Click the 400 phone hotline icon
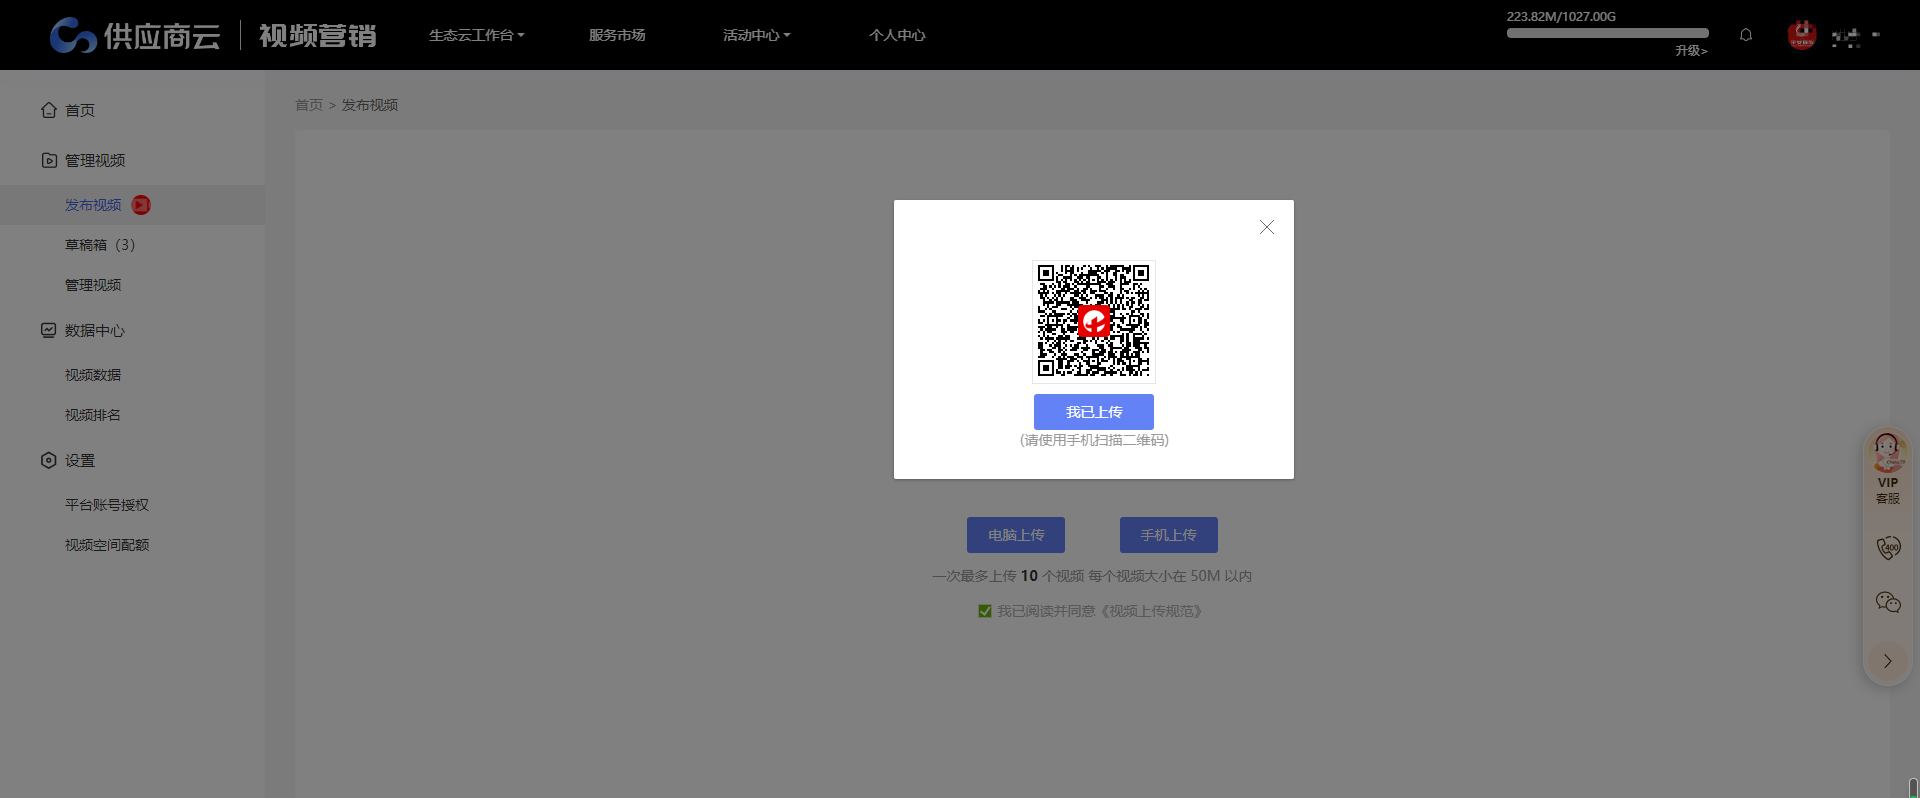Viewport: 1920px width, 798px height. coord(1888,547)
